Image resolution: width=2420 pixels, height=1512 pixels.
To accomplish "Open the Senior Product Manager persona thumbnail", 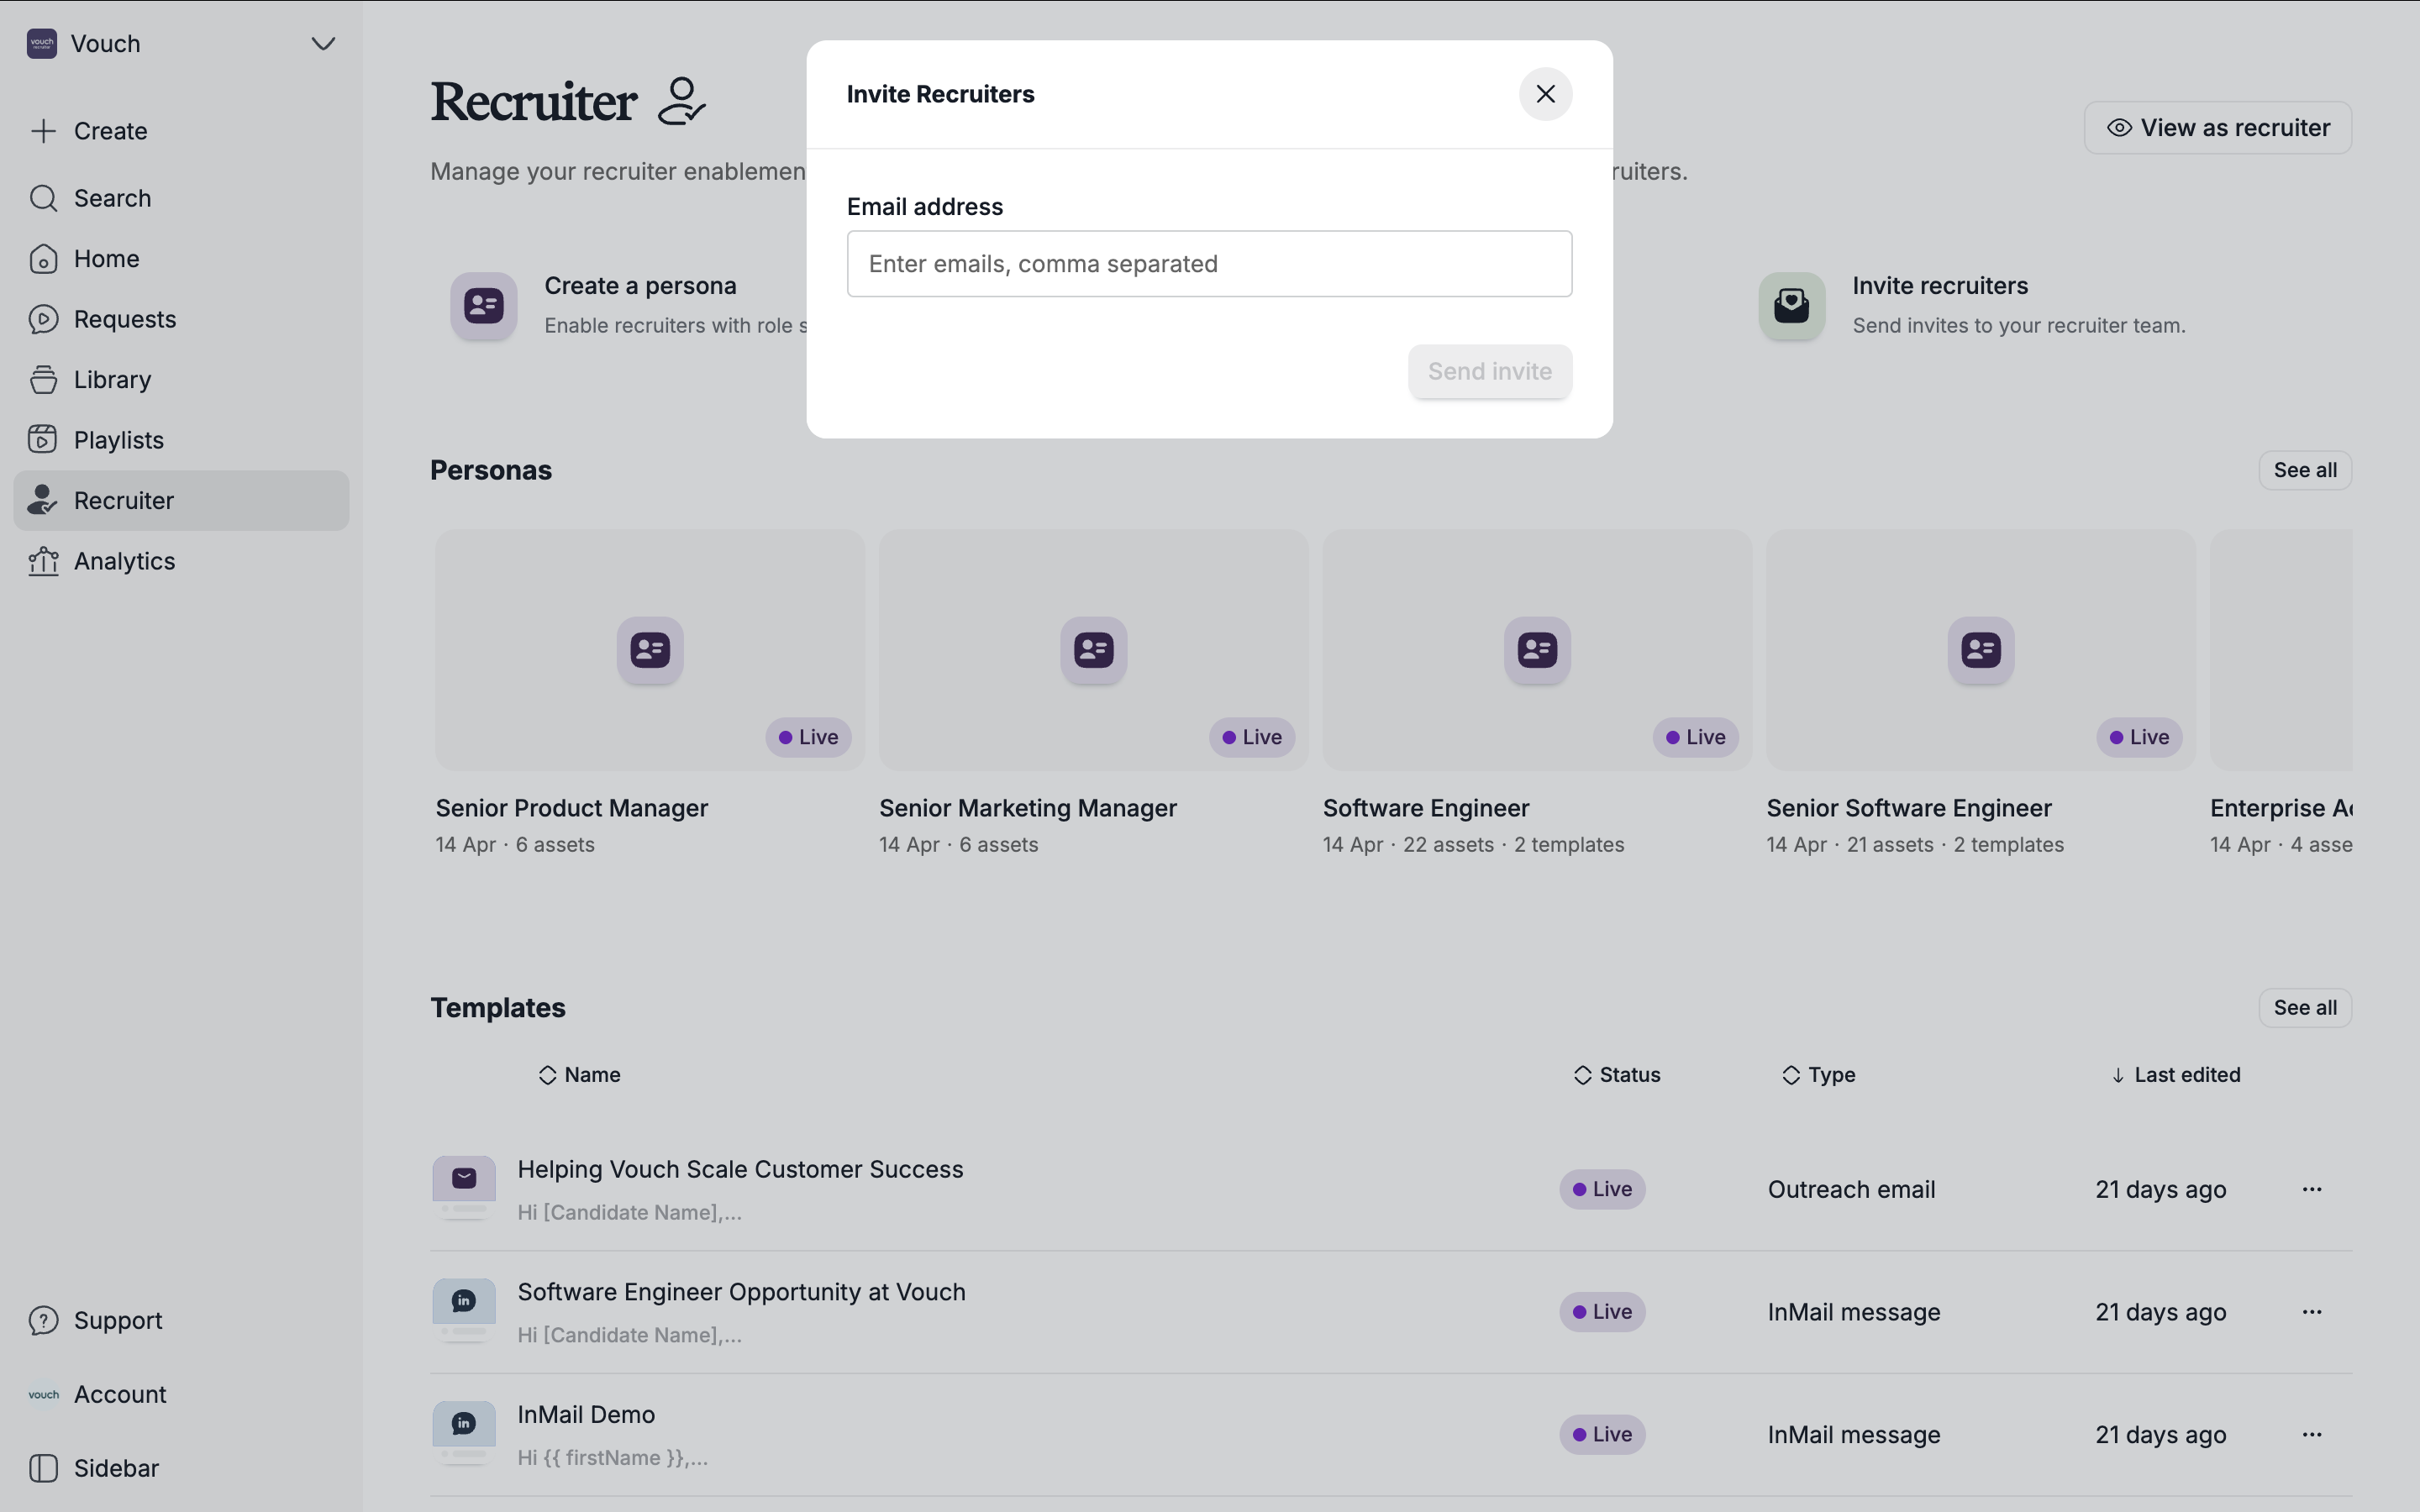I will [x=650, y=650].
